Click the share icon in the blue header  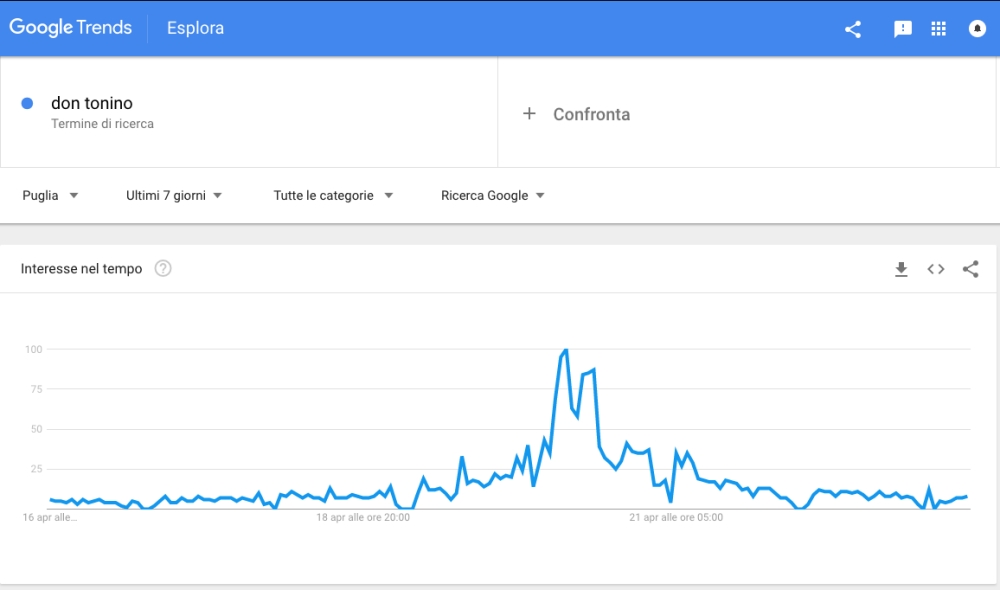point(853,29)
